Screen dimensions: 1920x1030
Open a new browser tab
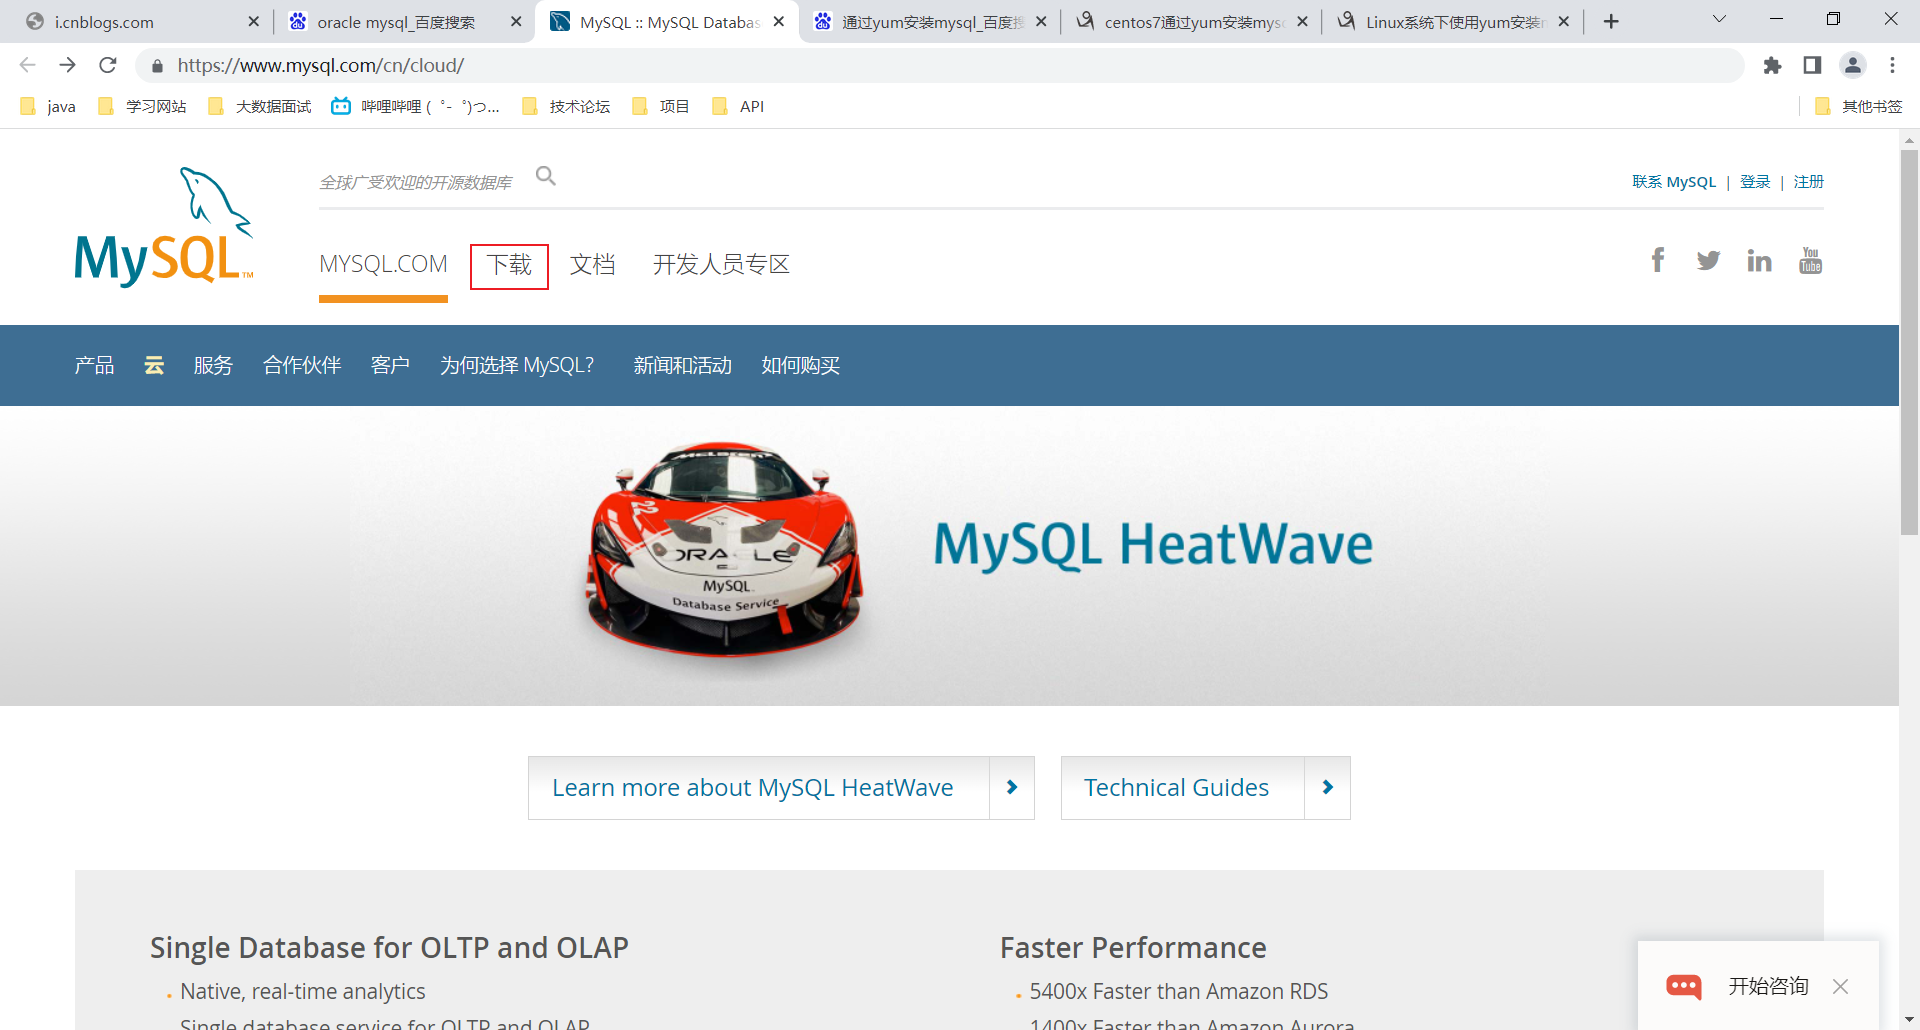(1611, 22)
